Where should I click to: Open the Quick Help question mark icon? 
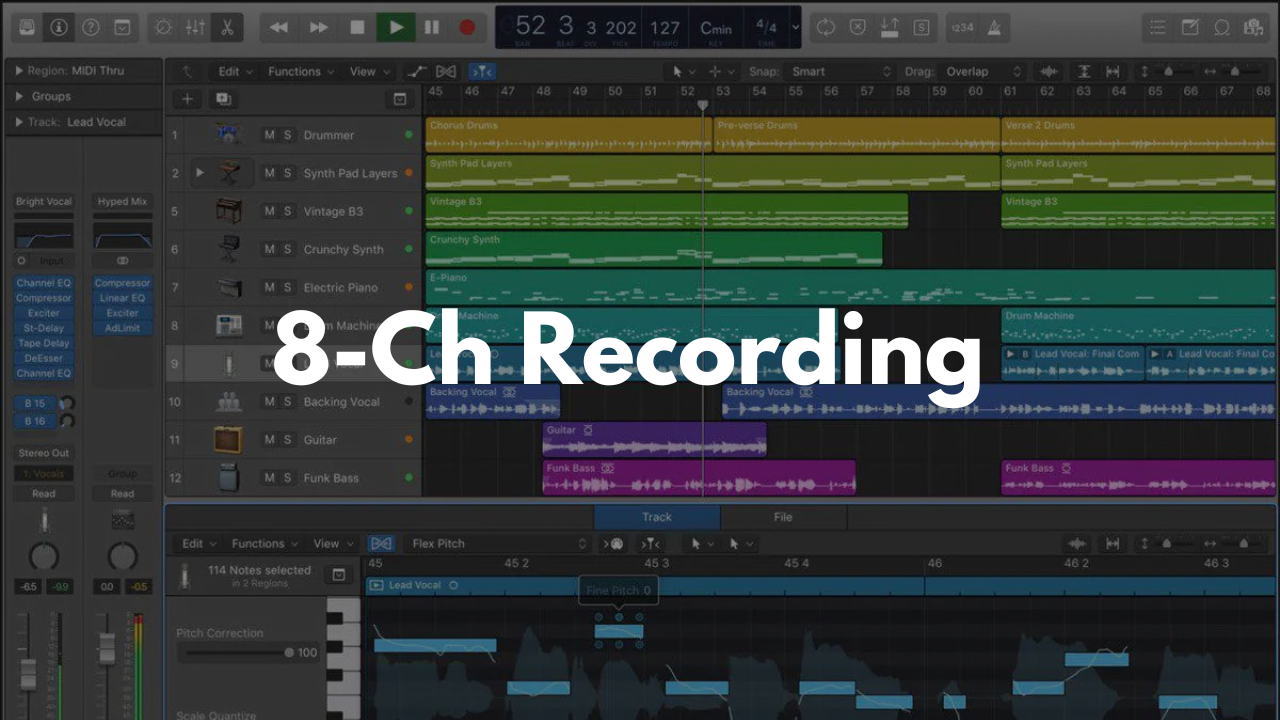[x=90, y=27]
